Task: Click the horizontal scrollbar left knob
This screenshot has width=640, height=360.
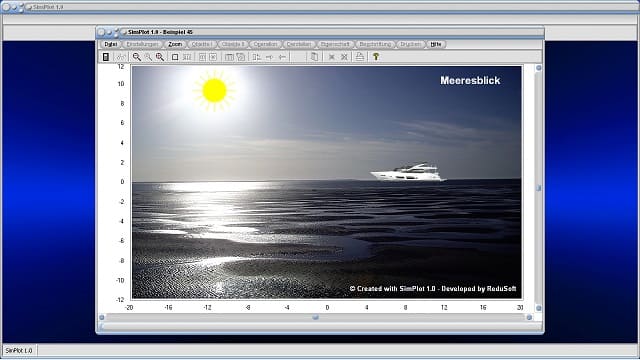Action: [x=102, y=317]
